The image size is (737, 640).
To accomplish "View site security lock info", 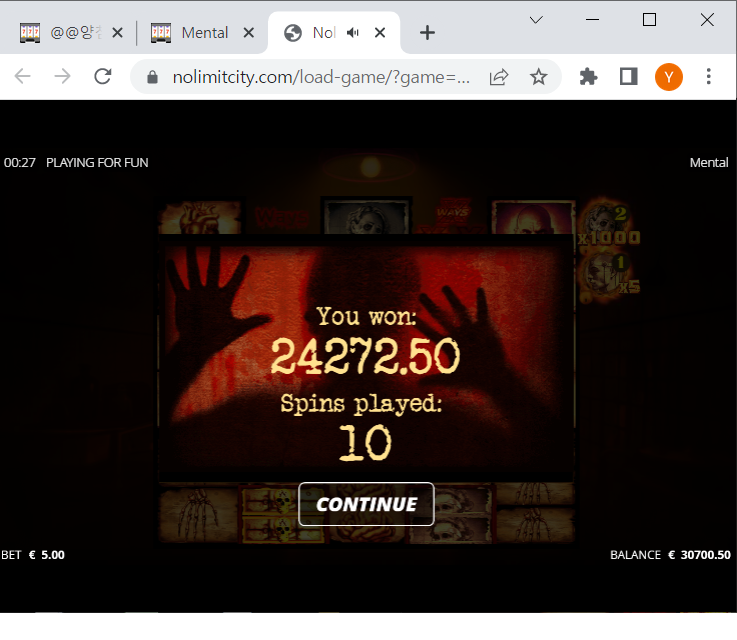I will click(x=152, y=77).
